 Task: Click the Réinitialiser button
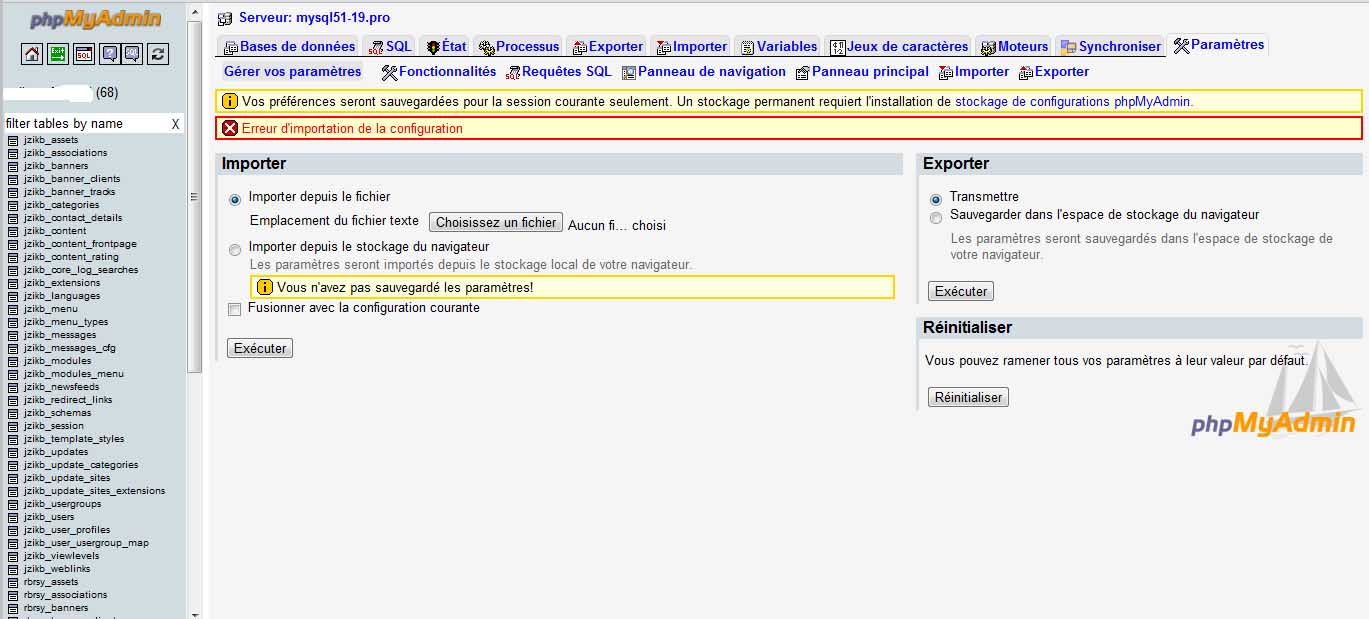coord(967,397)
